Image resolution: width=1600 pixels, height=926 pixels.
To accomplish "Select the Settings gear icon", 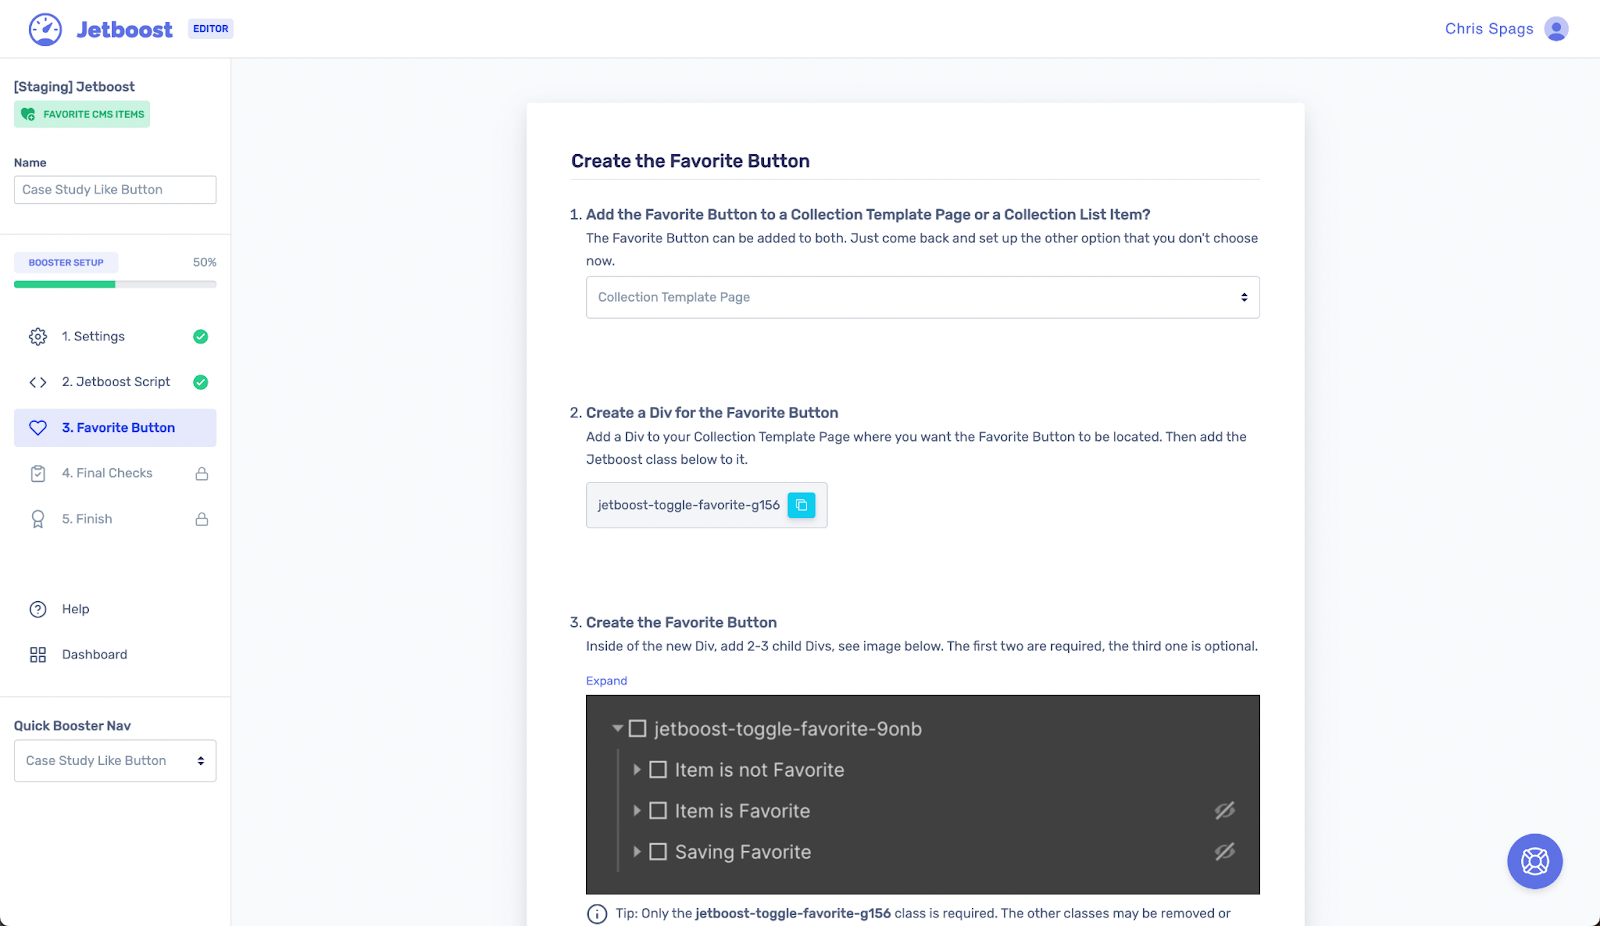I will [37, 336].
